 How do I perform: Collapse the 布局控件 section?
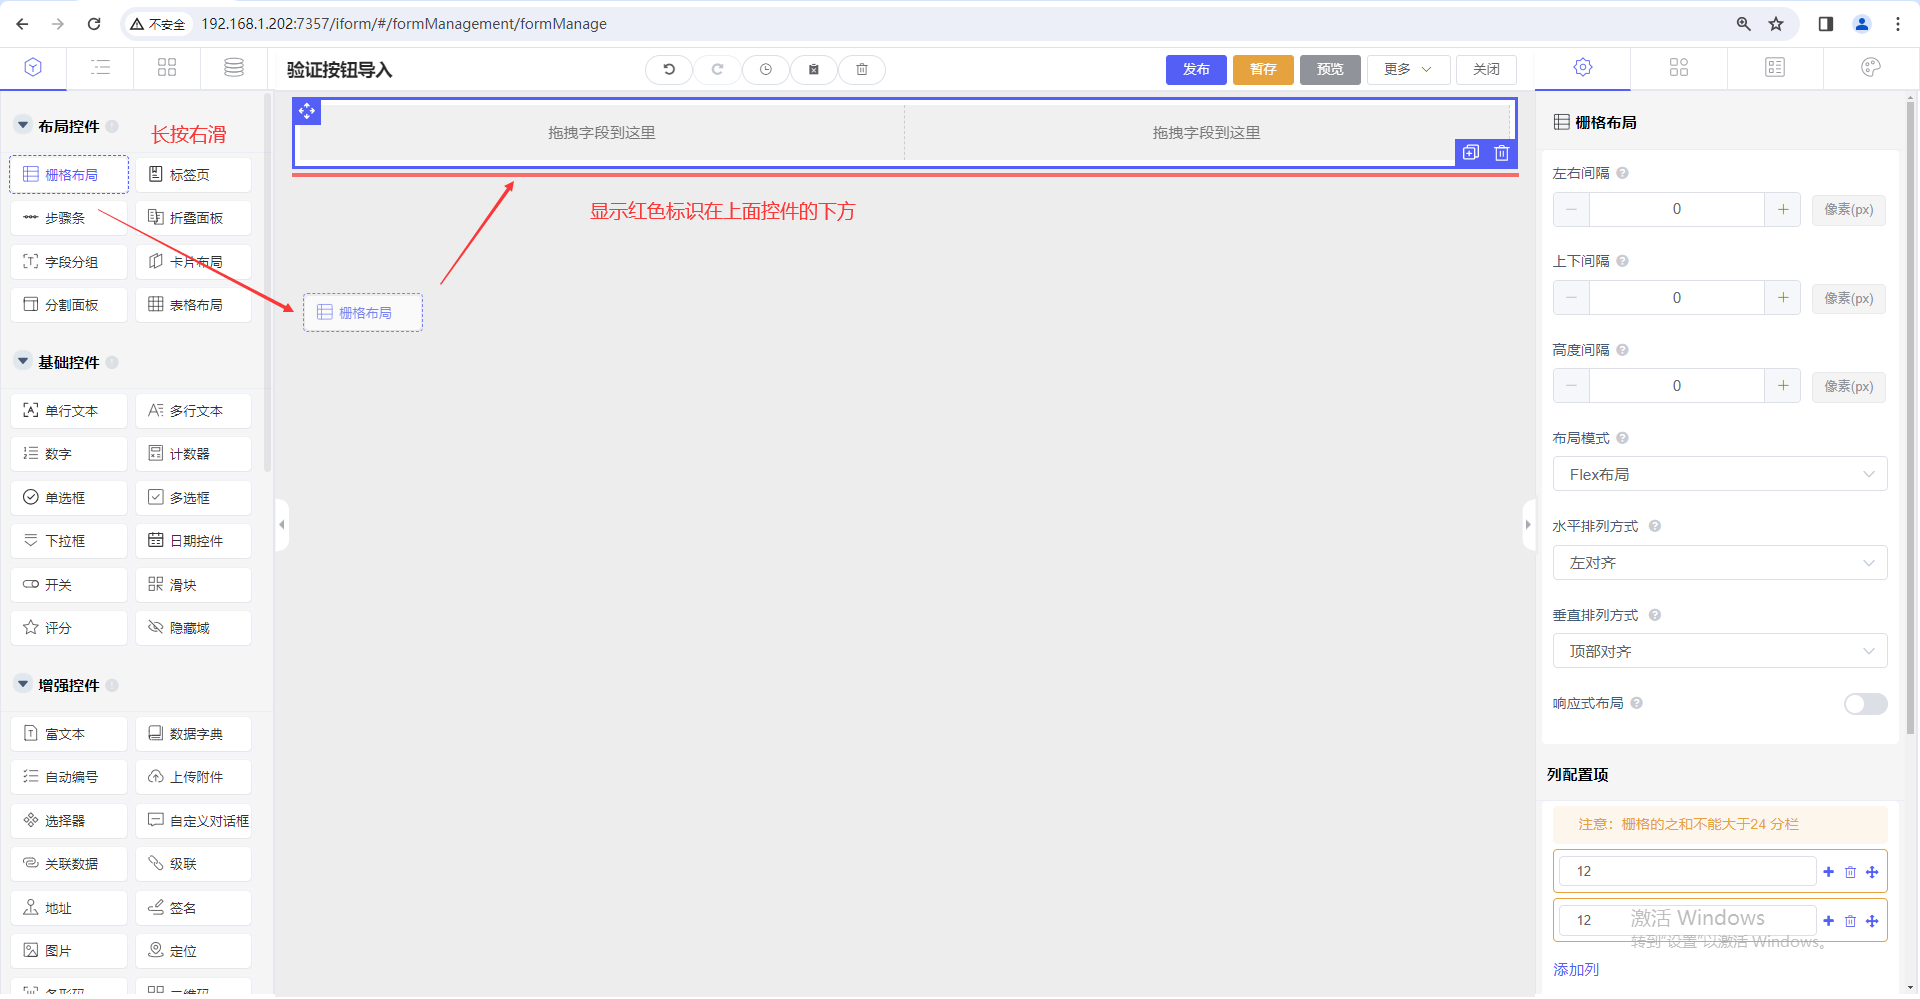pyautogui.click(x=23, y=126)
